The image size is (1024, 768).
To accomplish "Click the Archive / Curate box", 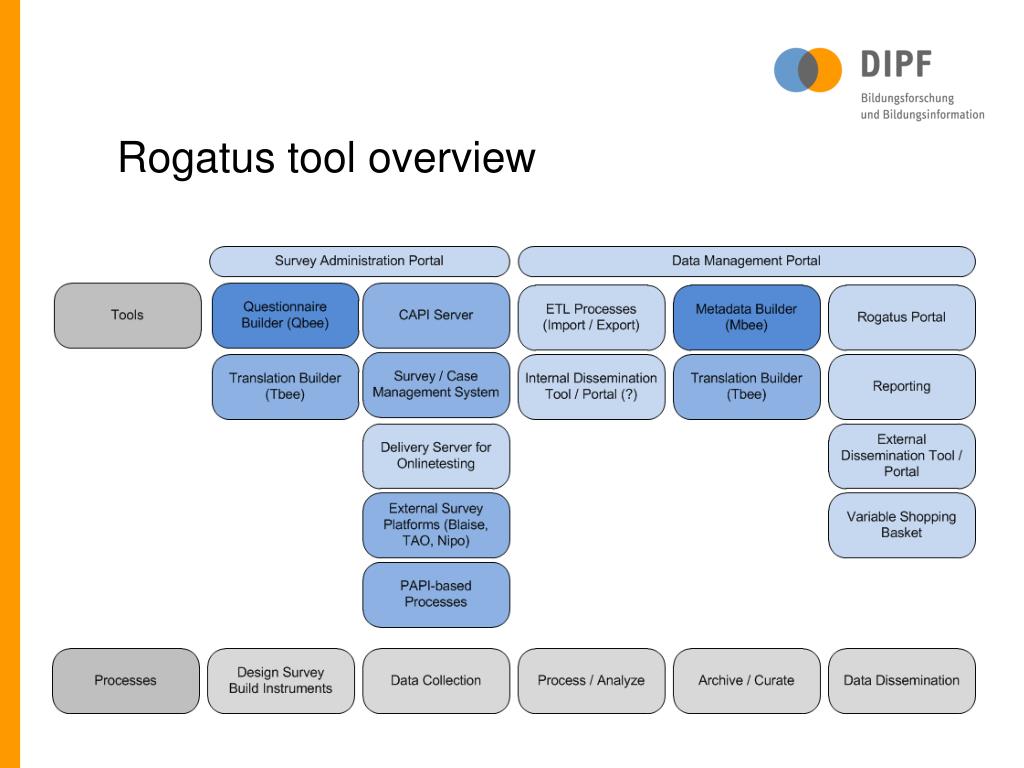I will coord(746,680).
